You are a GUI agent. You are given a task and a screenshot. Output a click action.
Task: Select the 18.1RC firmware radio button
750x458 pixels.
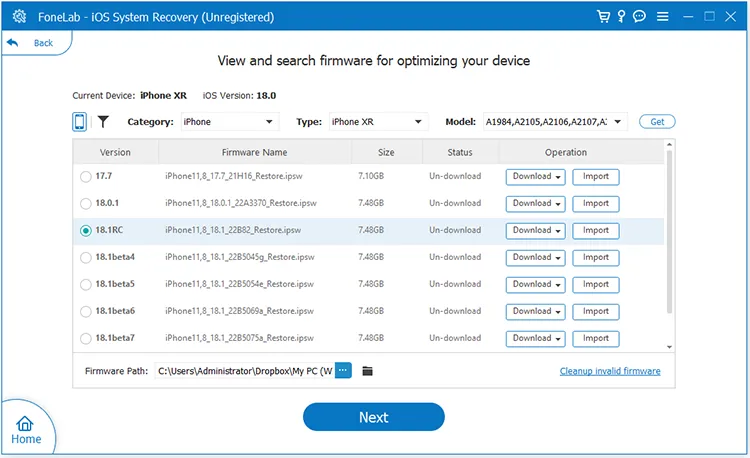click(x=86, y=230)
